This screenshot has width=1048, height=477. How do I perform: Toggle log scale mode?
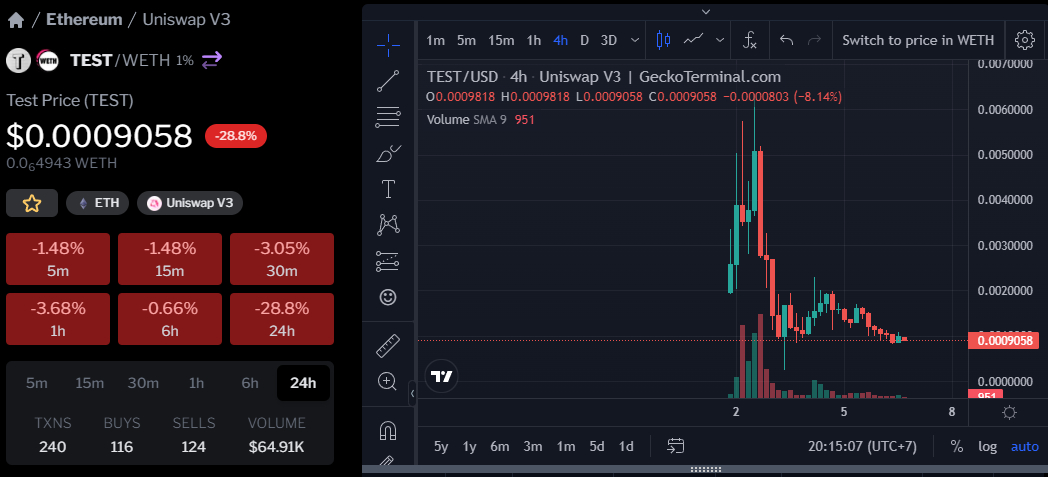(x=988, y=446)
